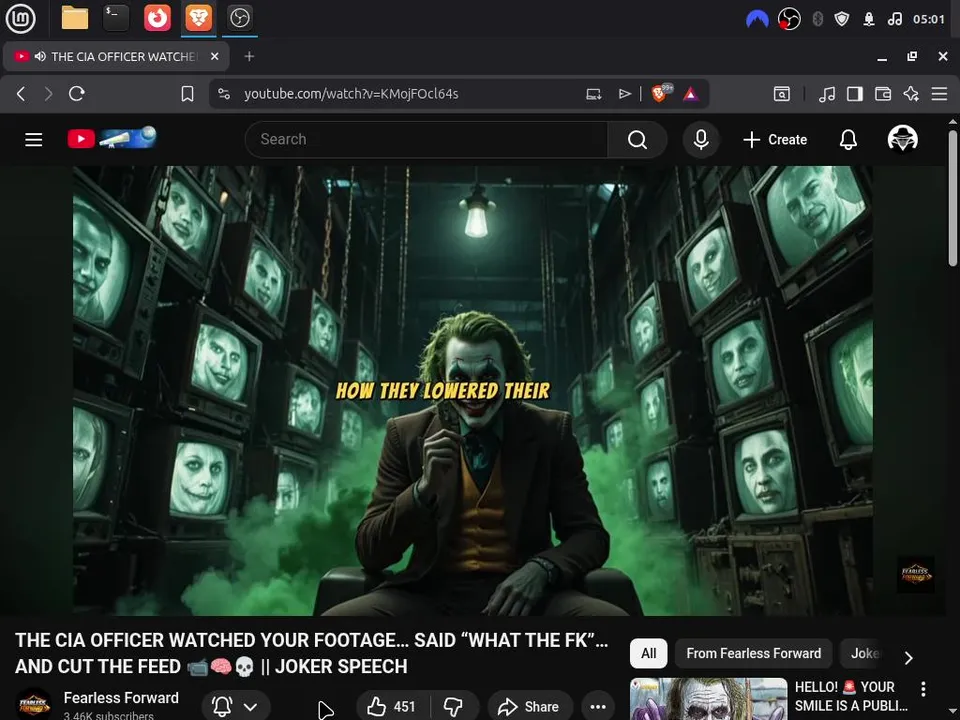Close the YouTube browser tab
This screenshot has width=960, height=720.
(x=214, y=56)
